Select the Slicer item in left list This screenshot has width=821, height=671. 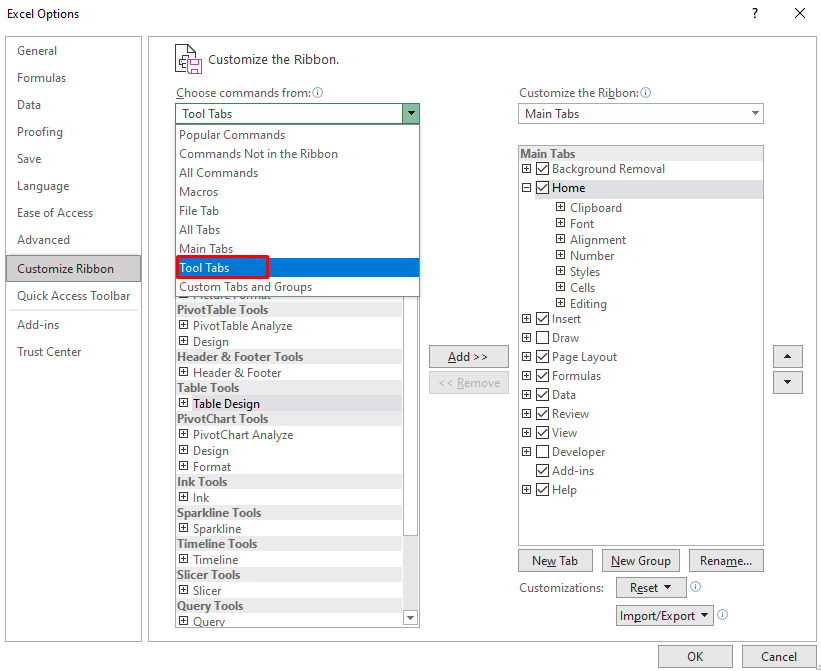(207, 590)
